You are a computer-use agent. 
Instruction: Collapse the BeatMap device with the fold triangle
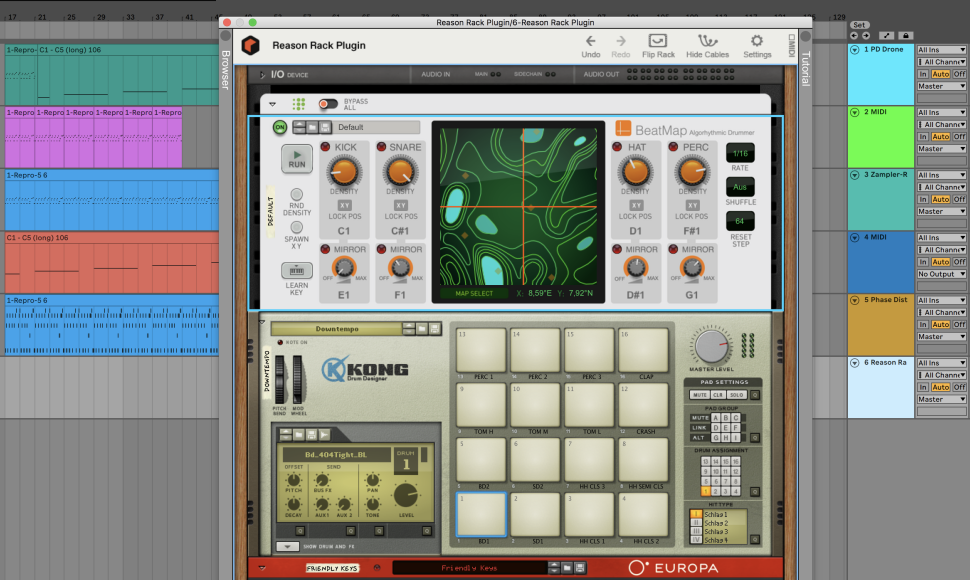[272, 104]
